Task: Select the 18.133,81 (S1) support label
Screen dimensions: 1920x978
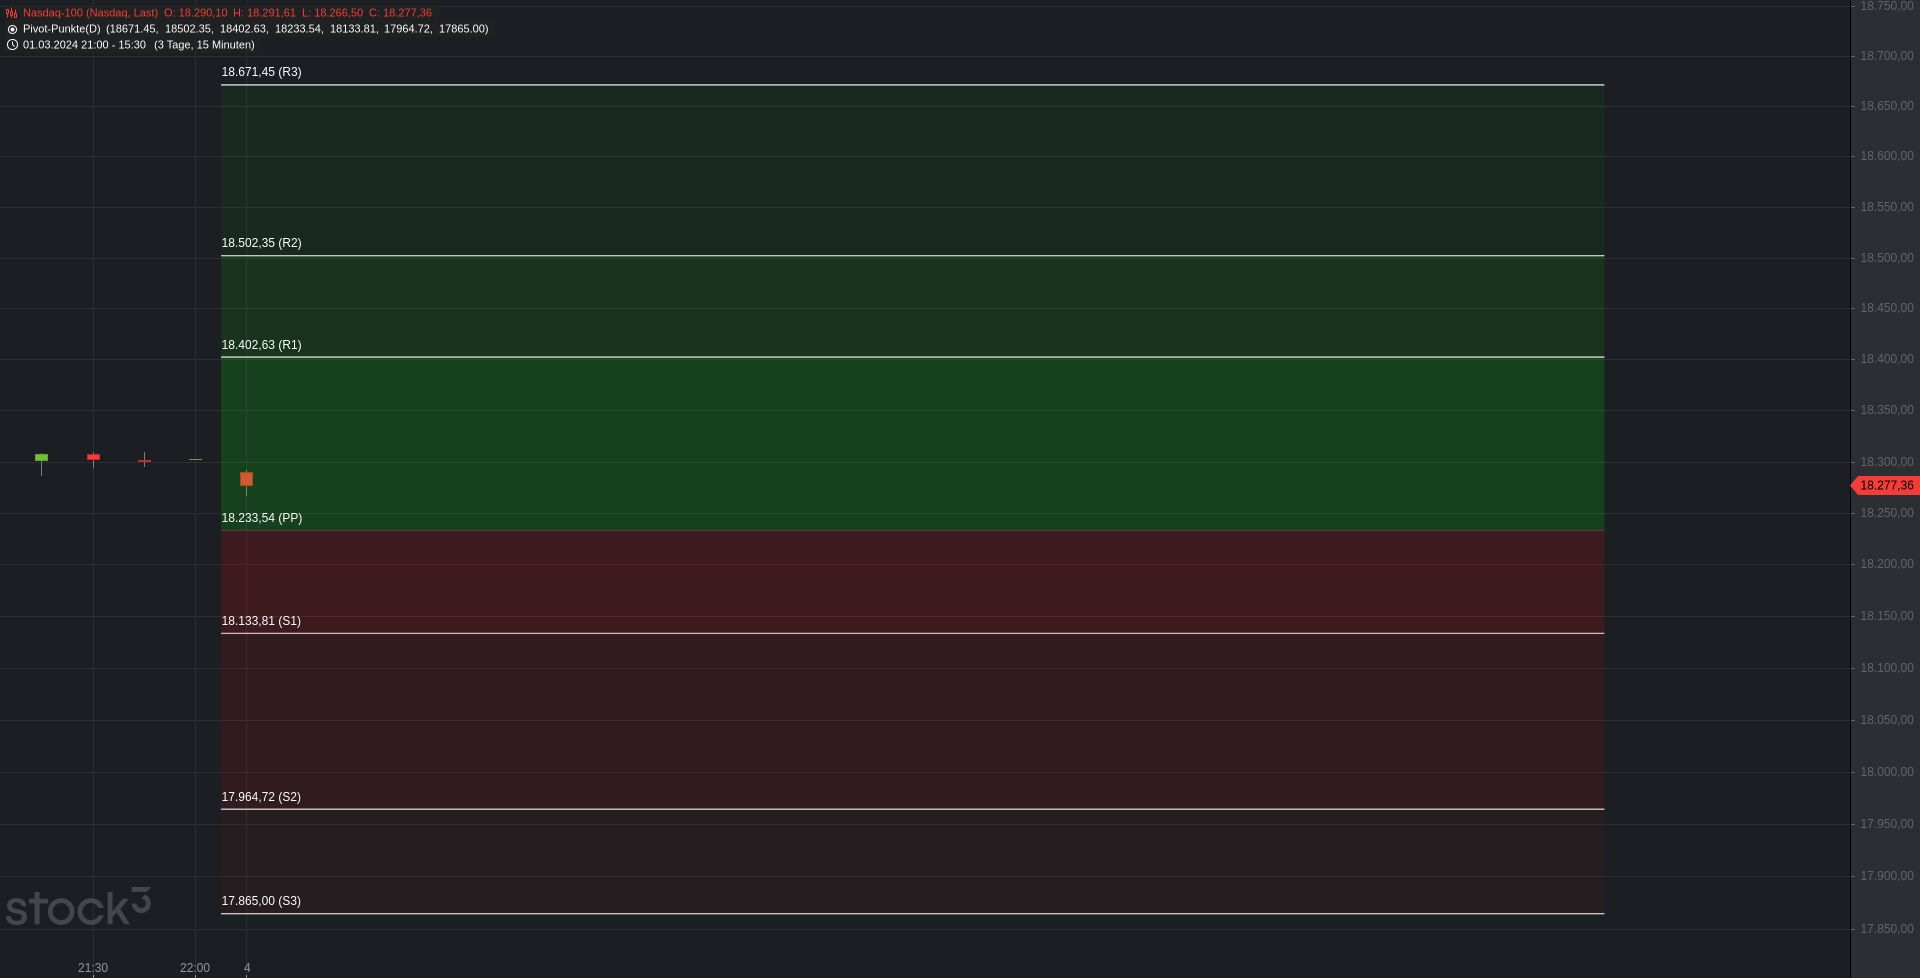Action: point(261,621)
